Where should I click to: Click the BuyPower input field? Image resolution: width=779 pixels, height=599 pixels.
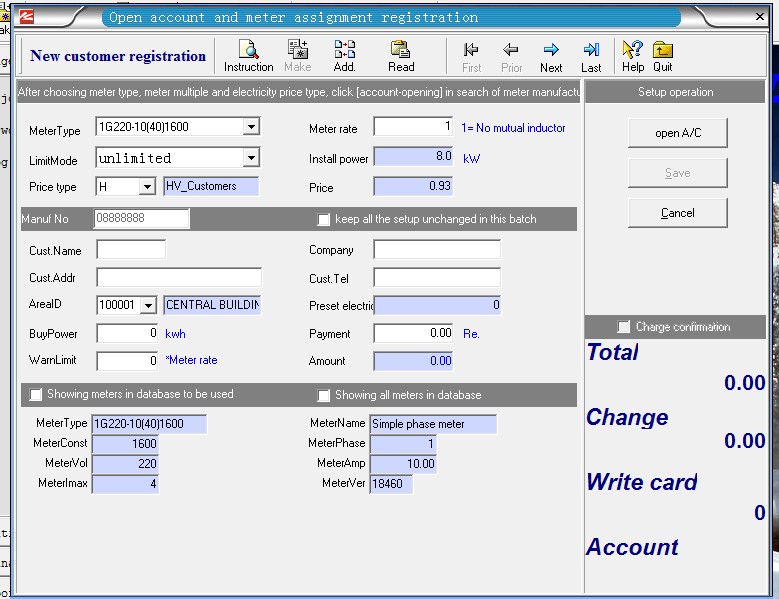pyautogui.click(x=128, y=333)
